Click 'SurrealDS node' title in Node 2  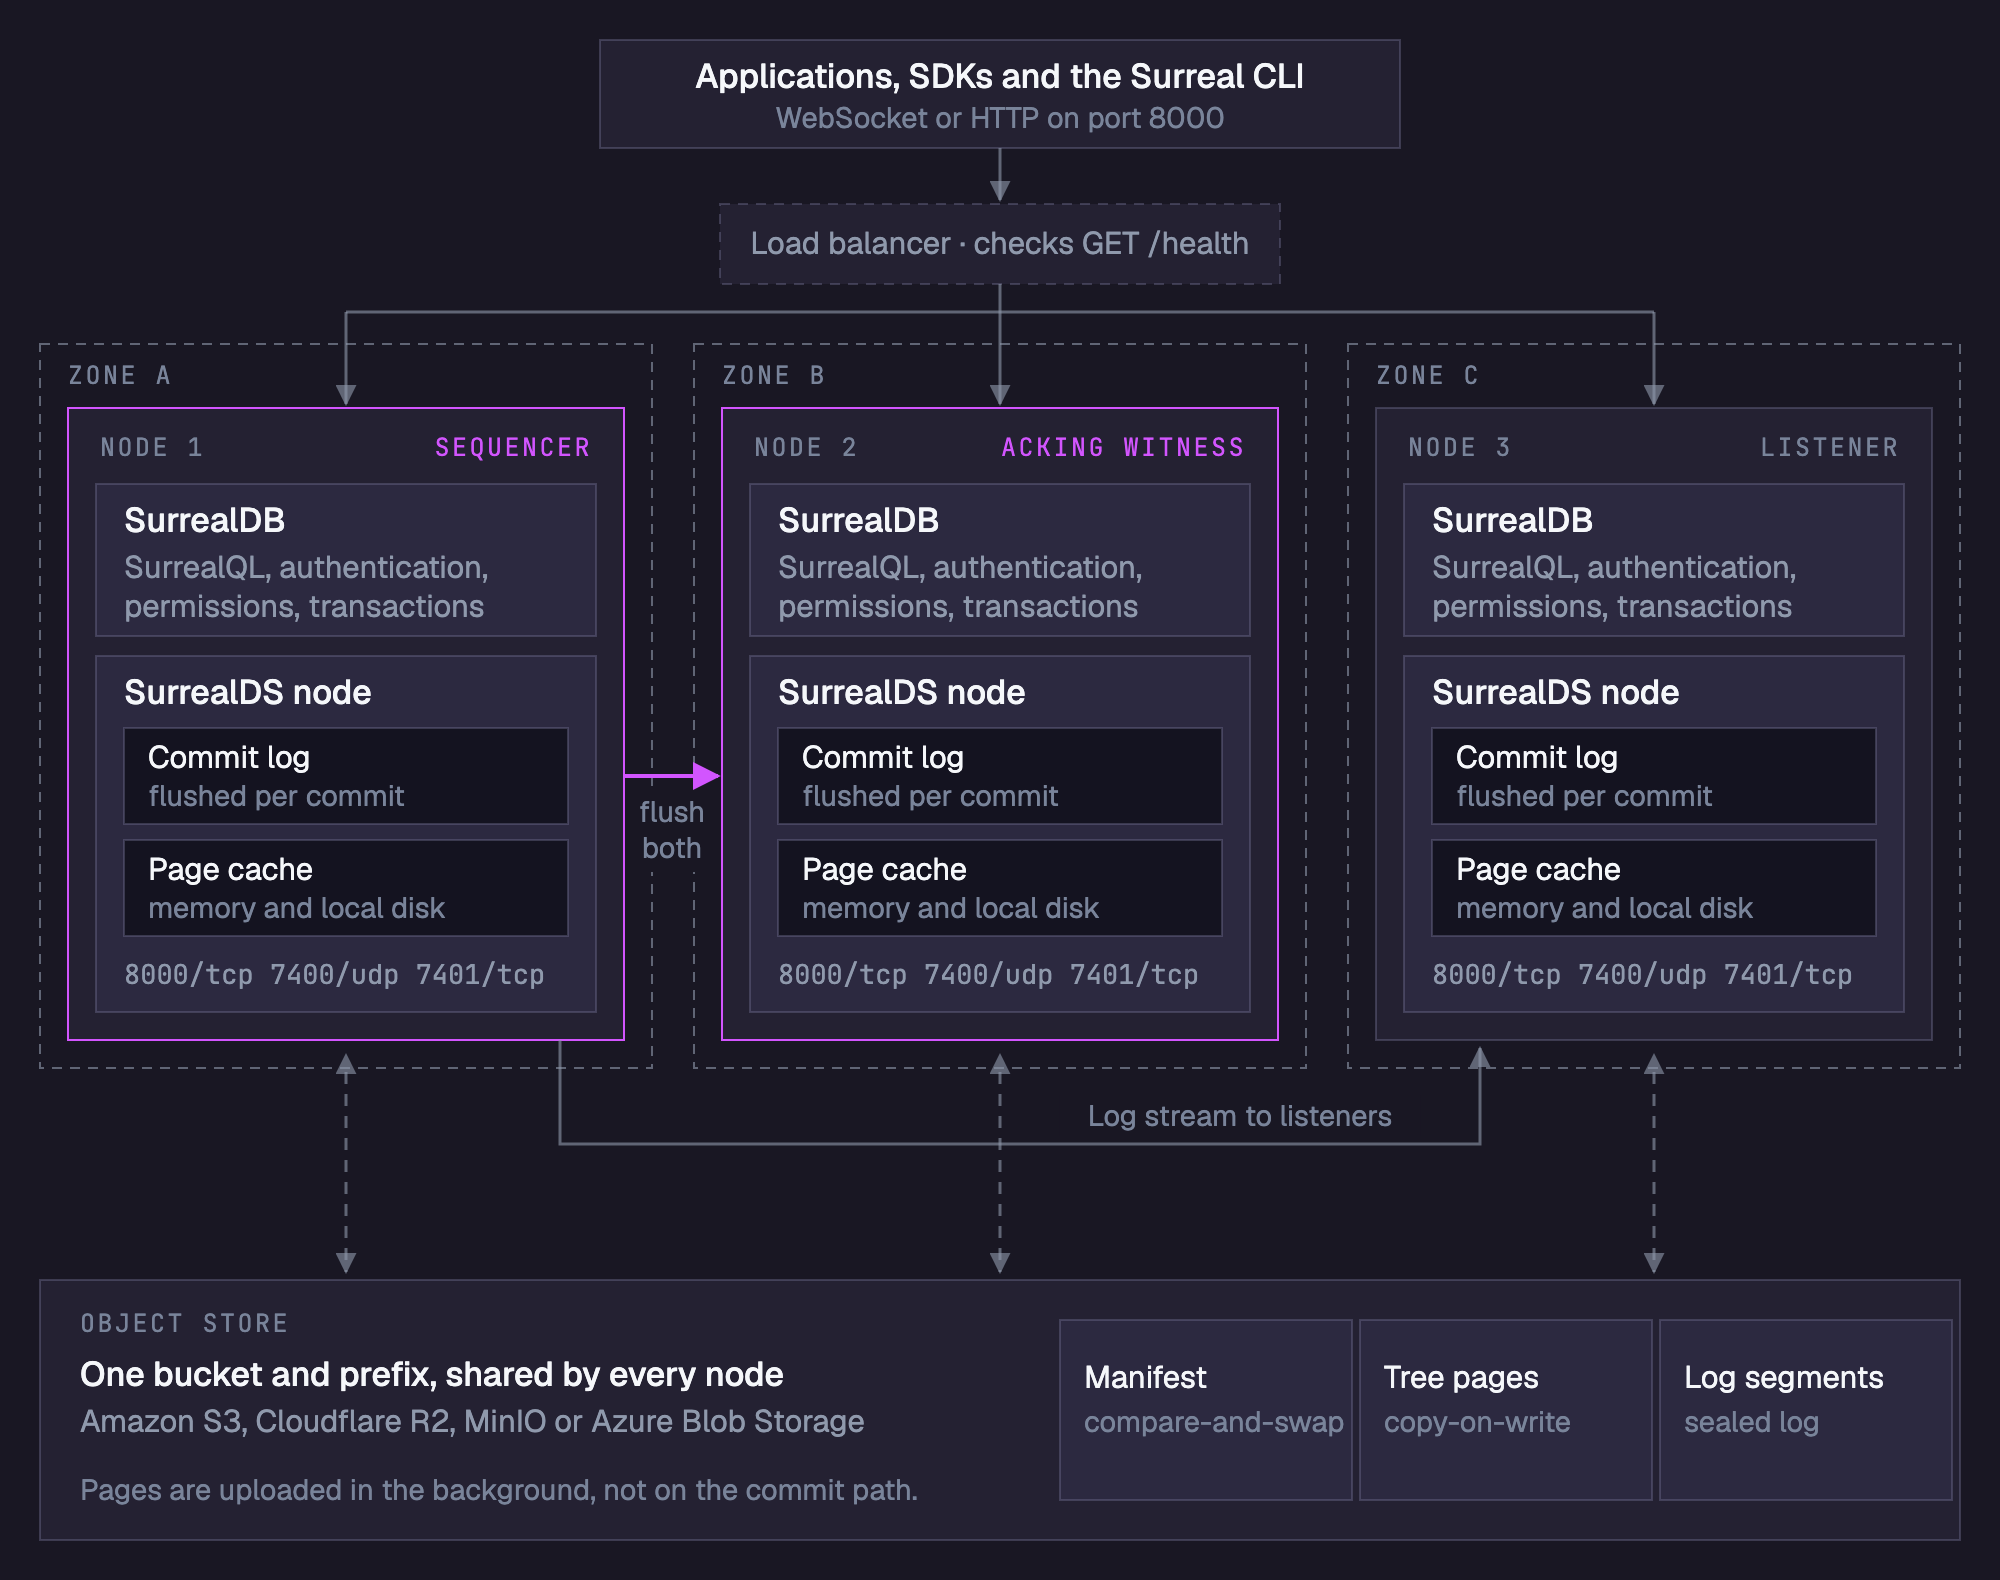click(901, 692)
